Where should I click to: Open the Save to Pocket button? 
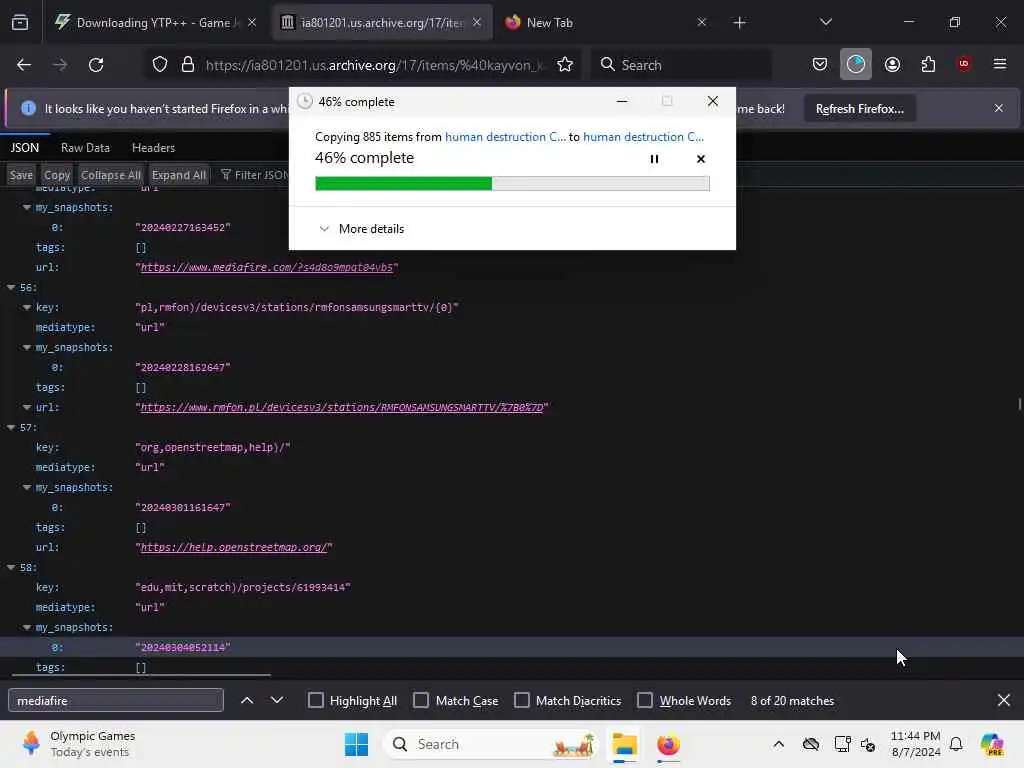(820, 64)
